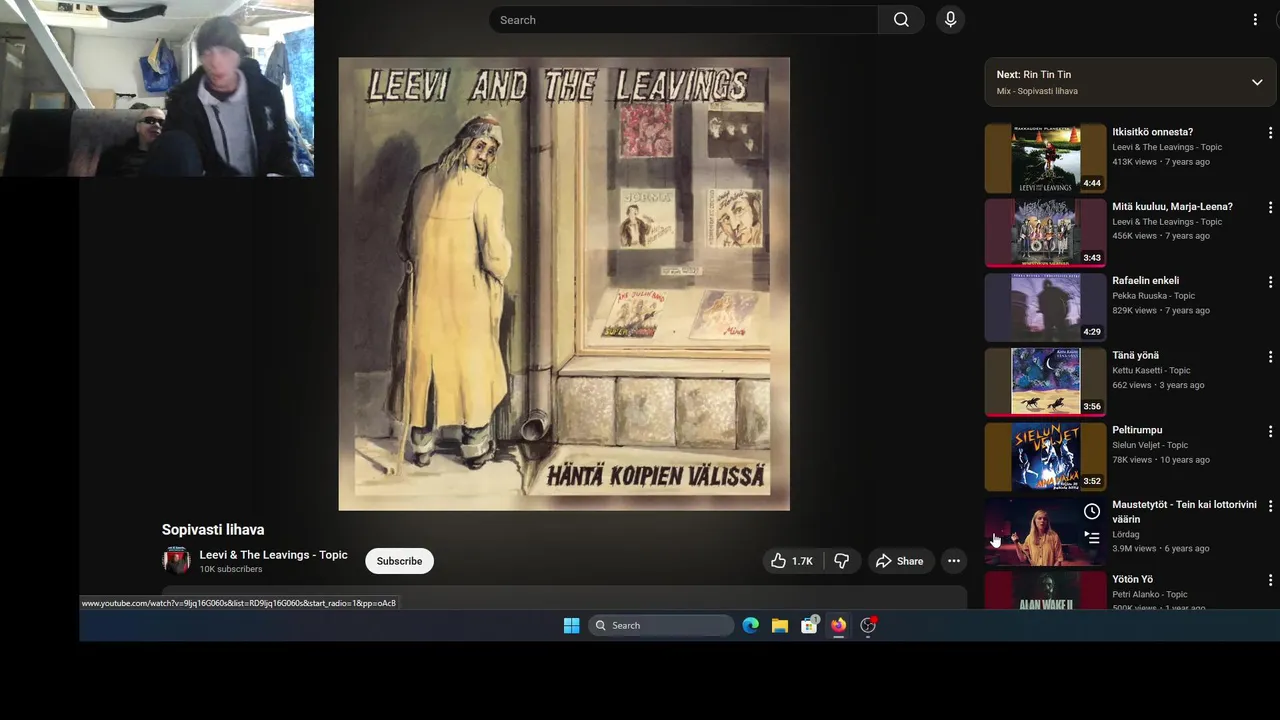
Task: Click the Windows taskbar Search box
Action: point(661,625)
